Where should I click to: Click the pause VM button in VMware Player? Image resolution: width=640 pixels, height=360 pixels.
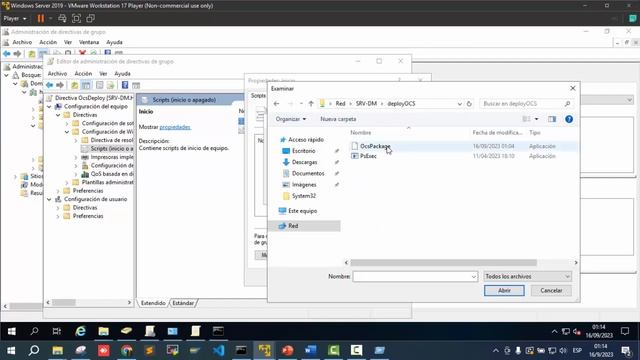point(41,18)
